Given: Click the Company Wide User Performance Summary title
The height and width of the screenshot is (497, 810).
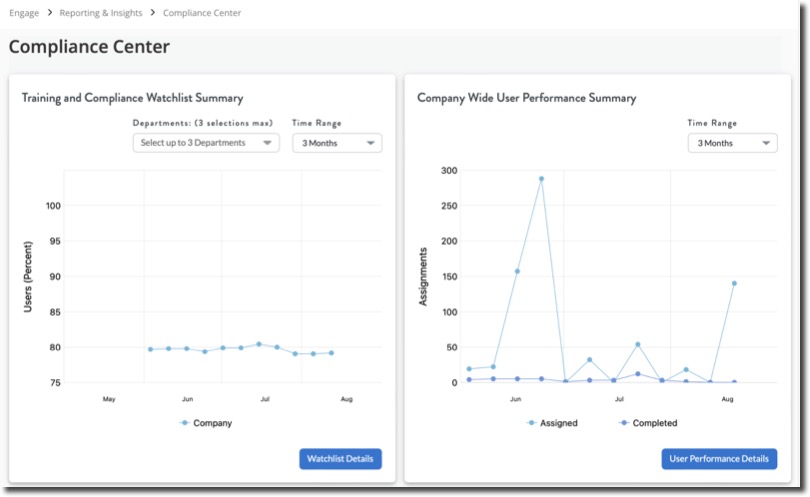Looking at the screenshot, I should pos(526,98).
